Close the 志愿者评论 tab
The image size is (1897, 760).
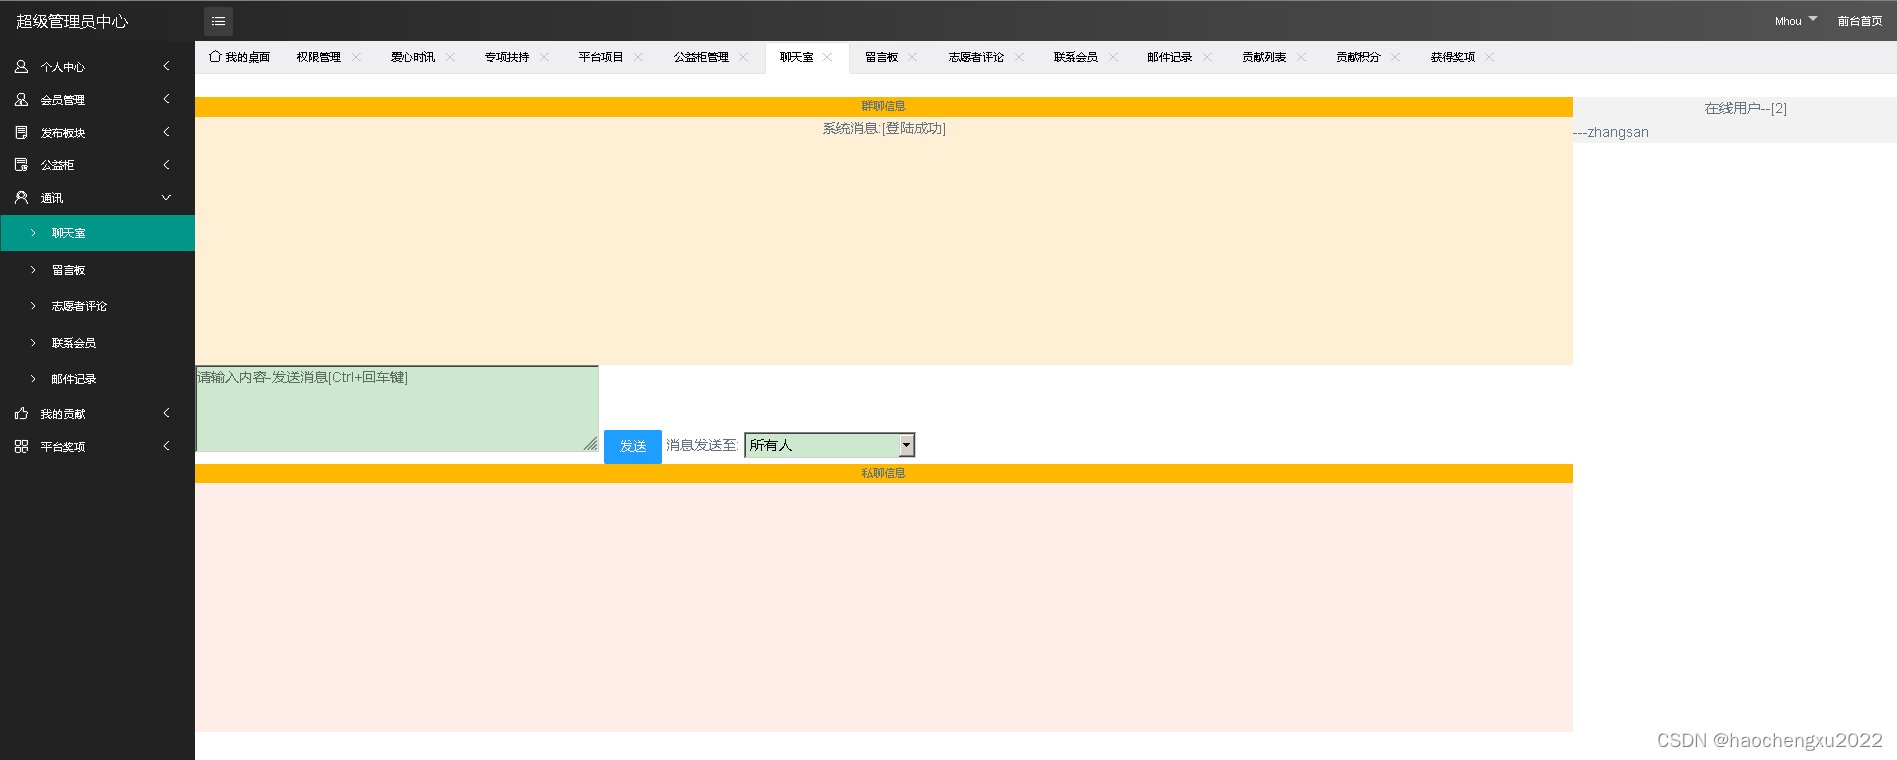pyautogui.click(x=1019, y=57)
